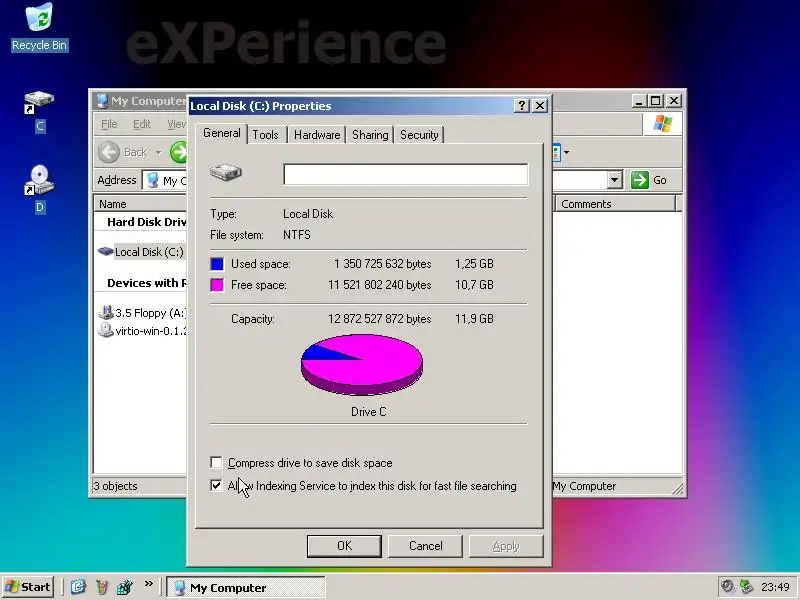The height and width of the screenshot is (600, 800).
Task: Click the '3 objects' status bar text
Action: [x=115, y=486]
